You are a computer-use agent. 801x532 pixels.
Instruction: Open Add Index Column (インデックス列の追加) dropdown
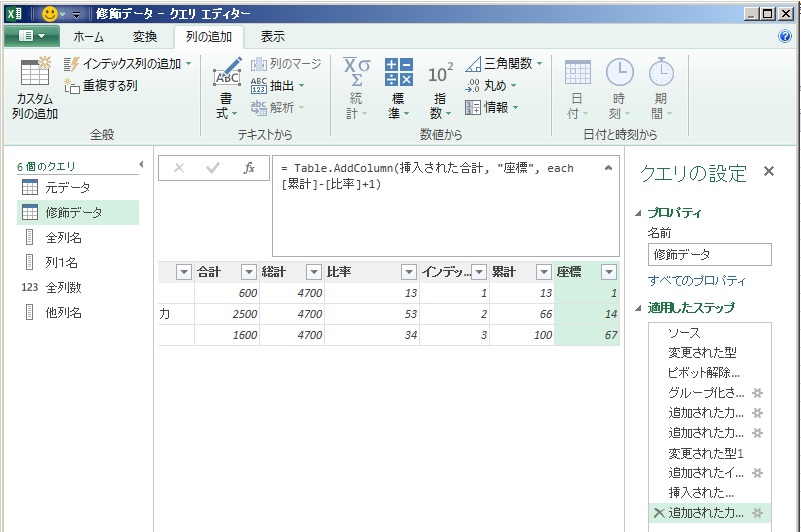[189, 64]
